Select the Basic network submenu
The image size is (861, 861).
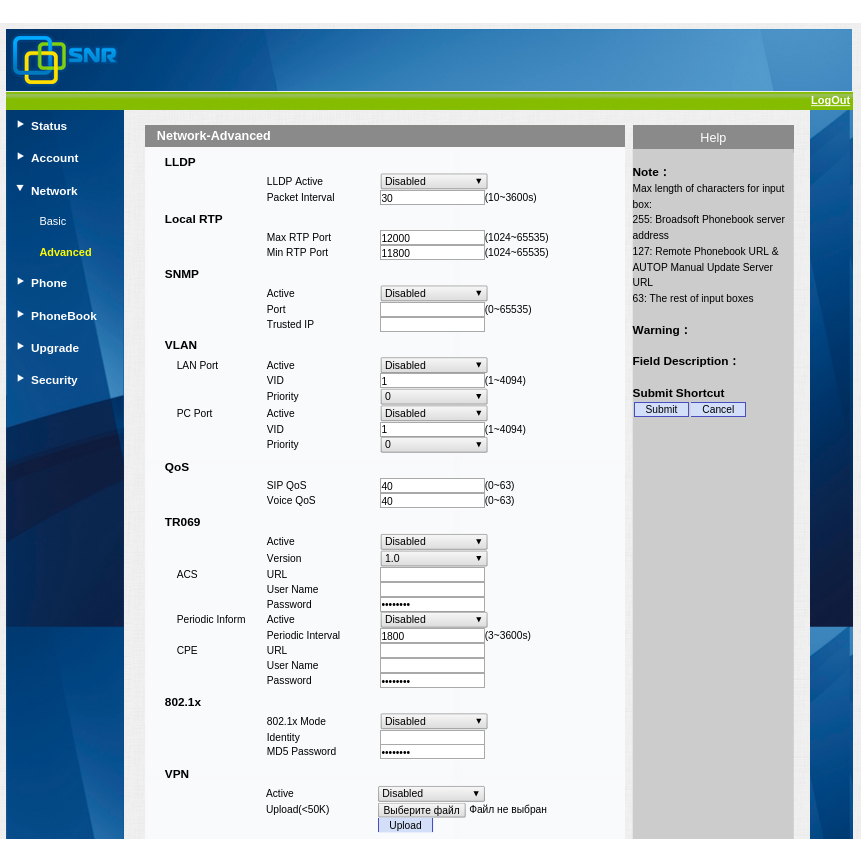[53, 221]
